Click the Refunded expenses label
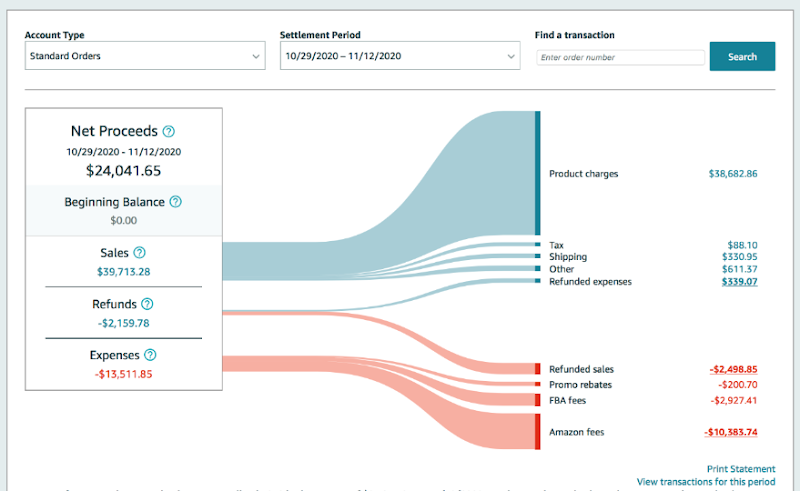 590,282
